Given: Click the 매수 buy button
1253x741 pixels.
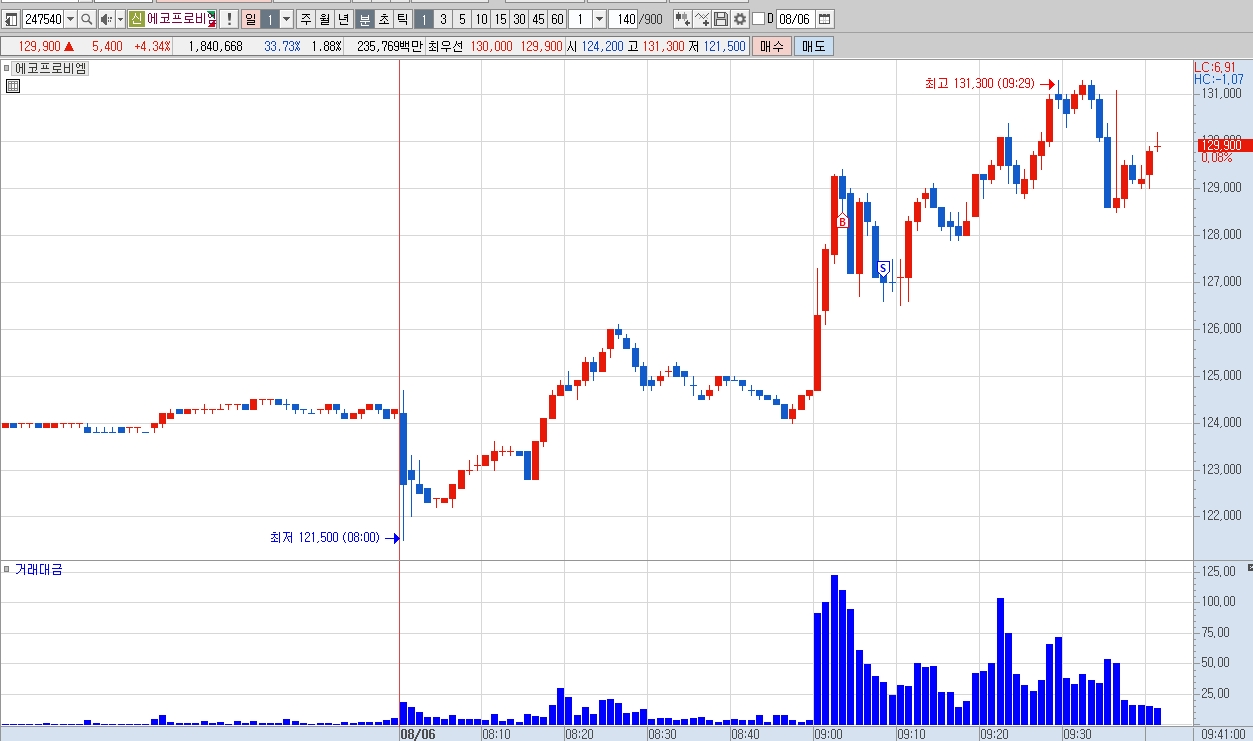Looking at the screenshot, I should 772,46.
